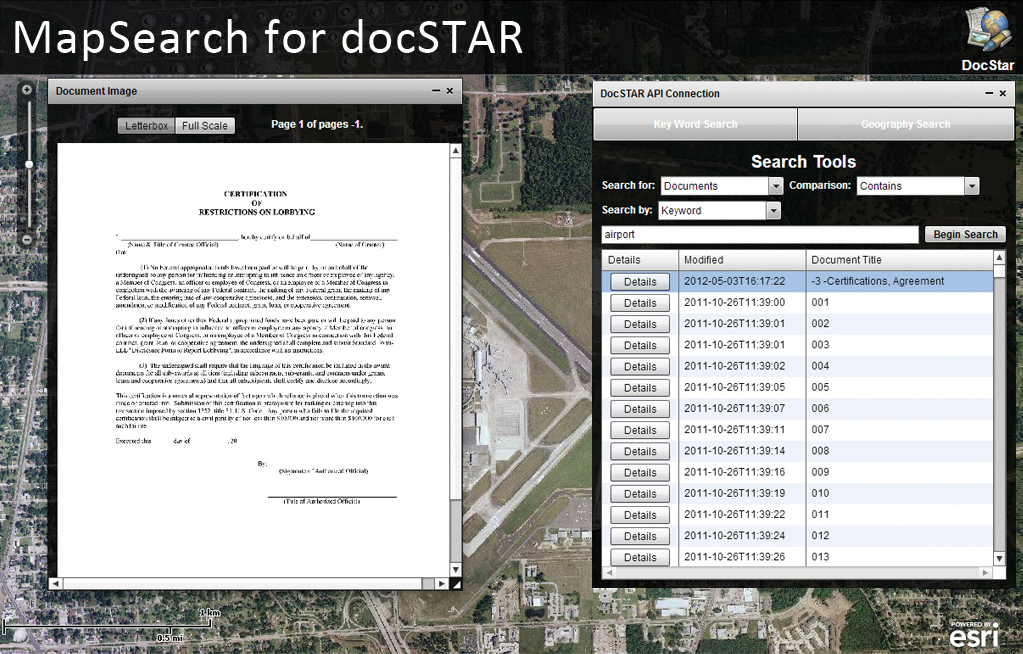Open Details for document 010

tap(640, 494)
